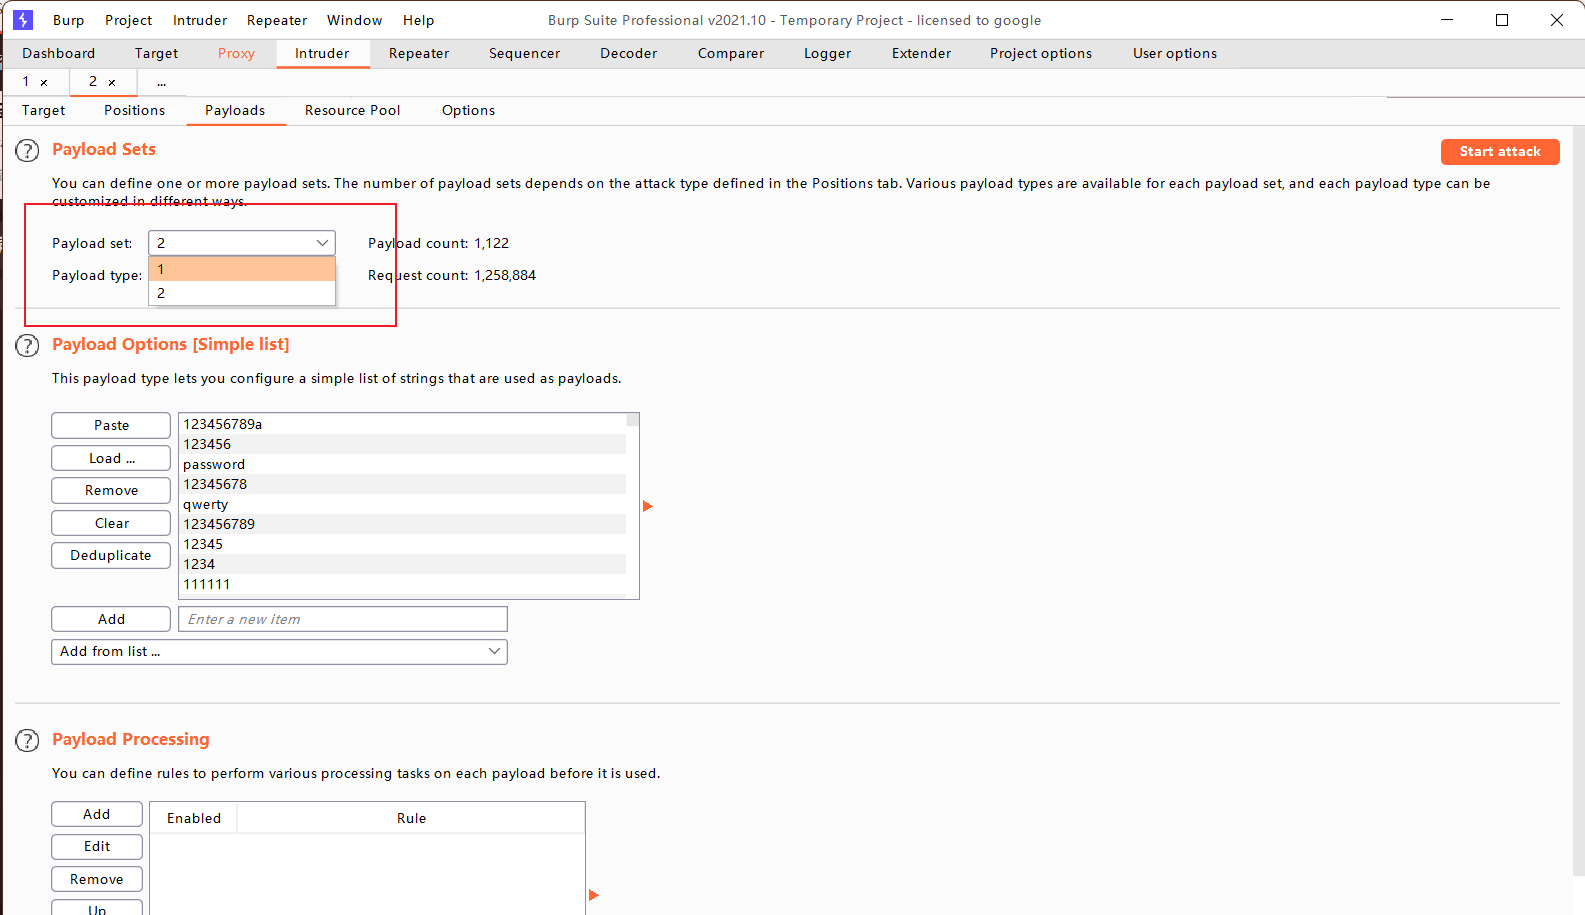Choose option 2 in Payload set list

(x=242, y=293)
